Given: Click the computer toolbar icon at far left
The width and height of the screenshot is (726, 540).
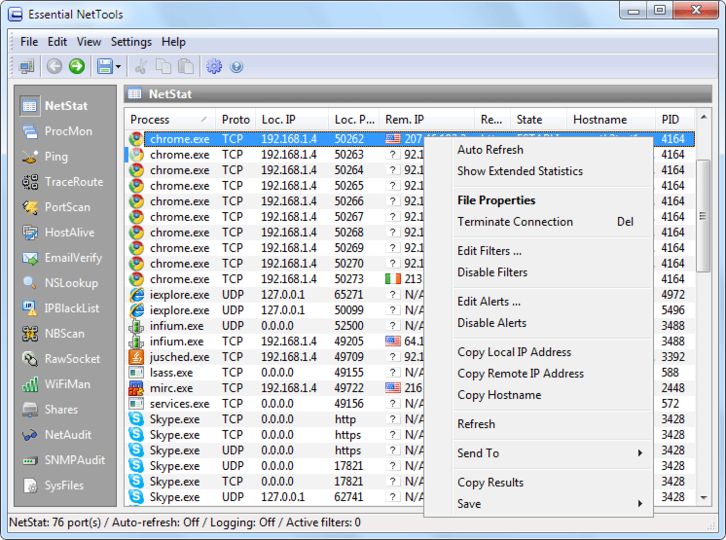Looking at the screenshot, I should [x=26, y=67].
